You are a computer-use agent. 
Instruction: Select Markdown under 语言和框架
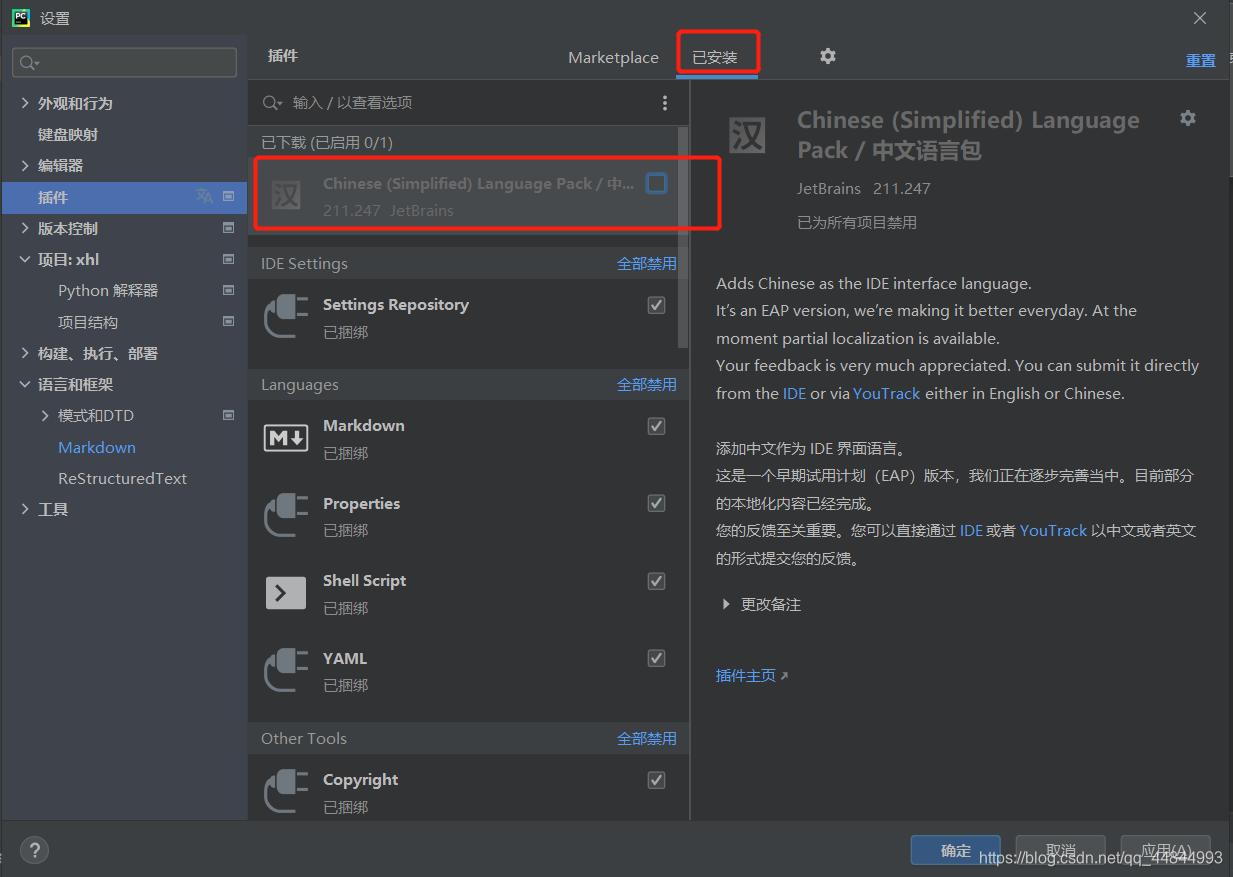pyautogui.click(x=97, y=447)
